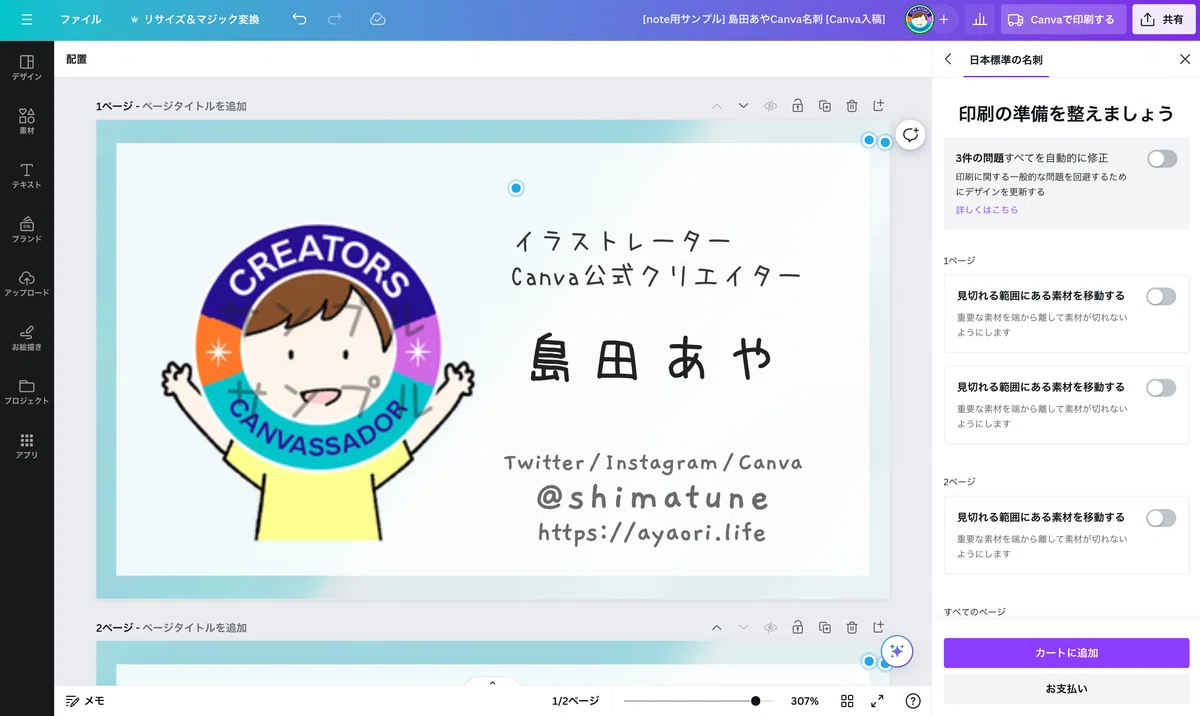Move page 1 down with chevron
The image size is (1200, 716).
coord(743,106)
